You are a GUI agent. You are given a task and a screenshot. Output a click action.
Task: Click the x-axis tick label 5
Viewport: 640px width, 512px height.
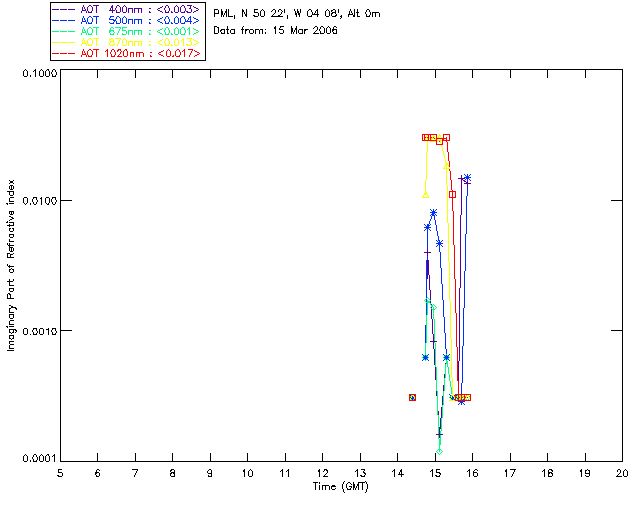[x=60, y=472]
